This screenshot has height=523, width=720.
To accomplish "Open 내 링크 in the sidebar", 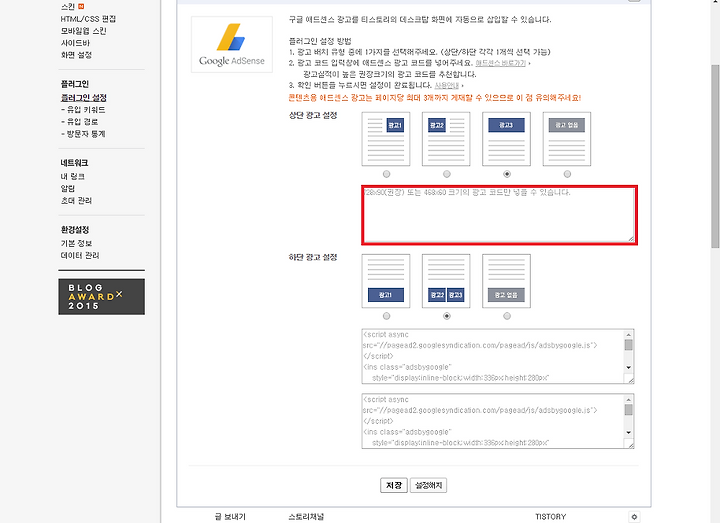I will pyautogui.click(x=73, y=176).
